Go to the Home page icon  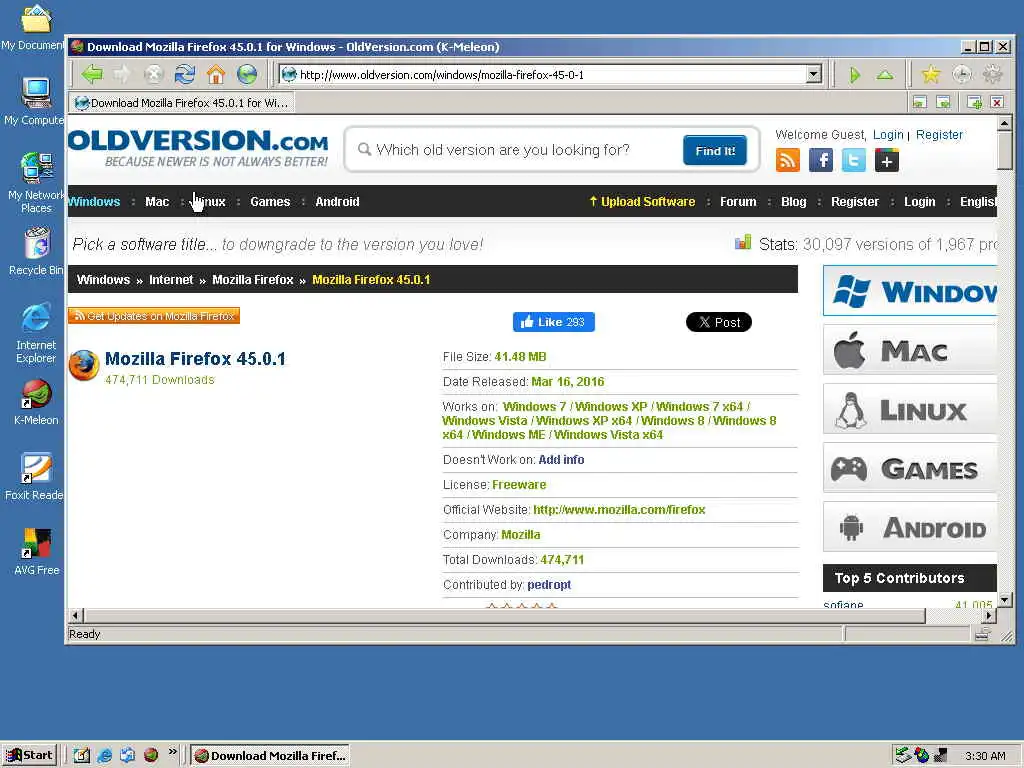[x=216, y=74]
